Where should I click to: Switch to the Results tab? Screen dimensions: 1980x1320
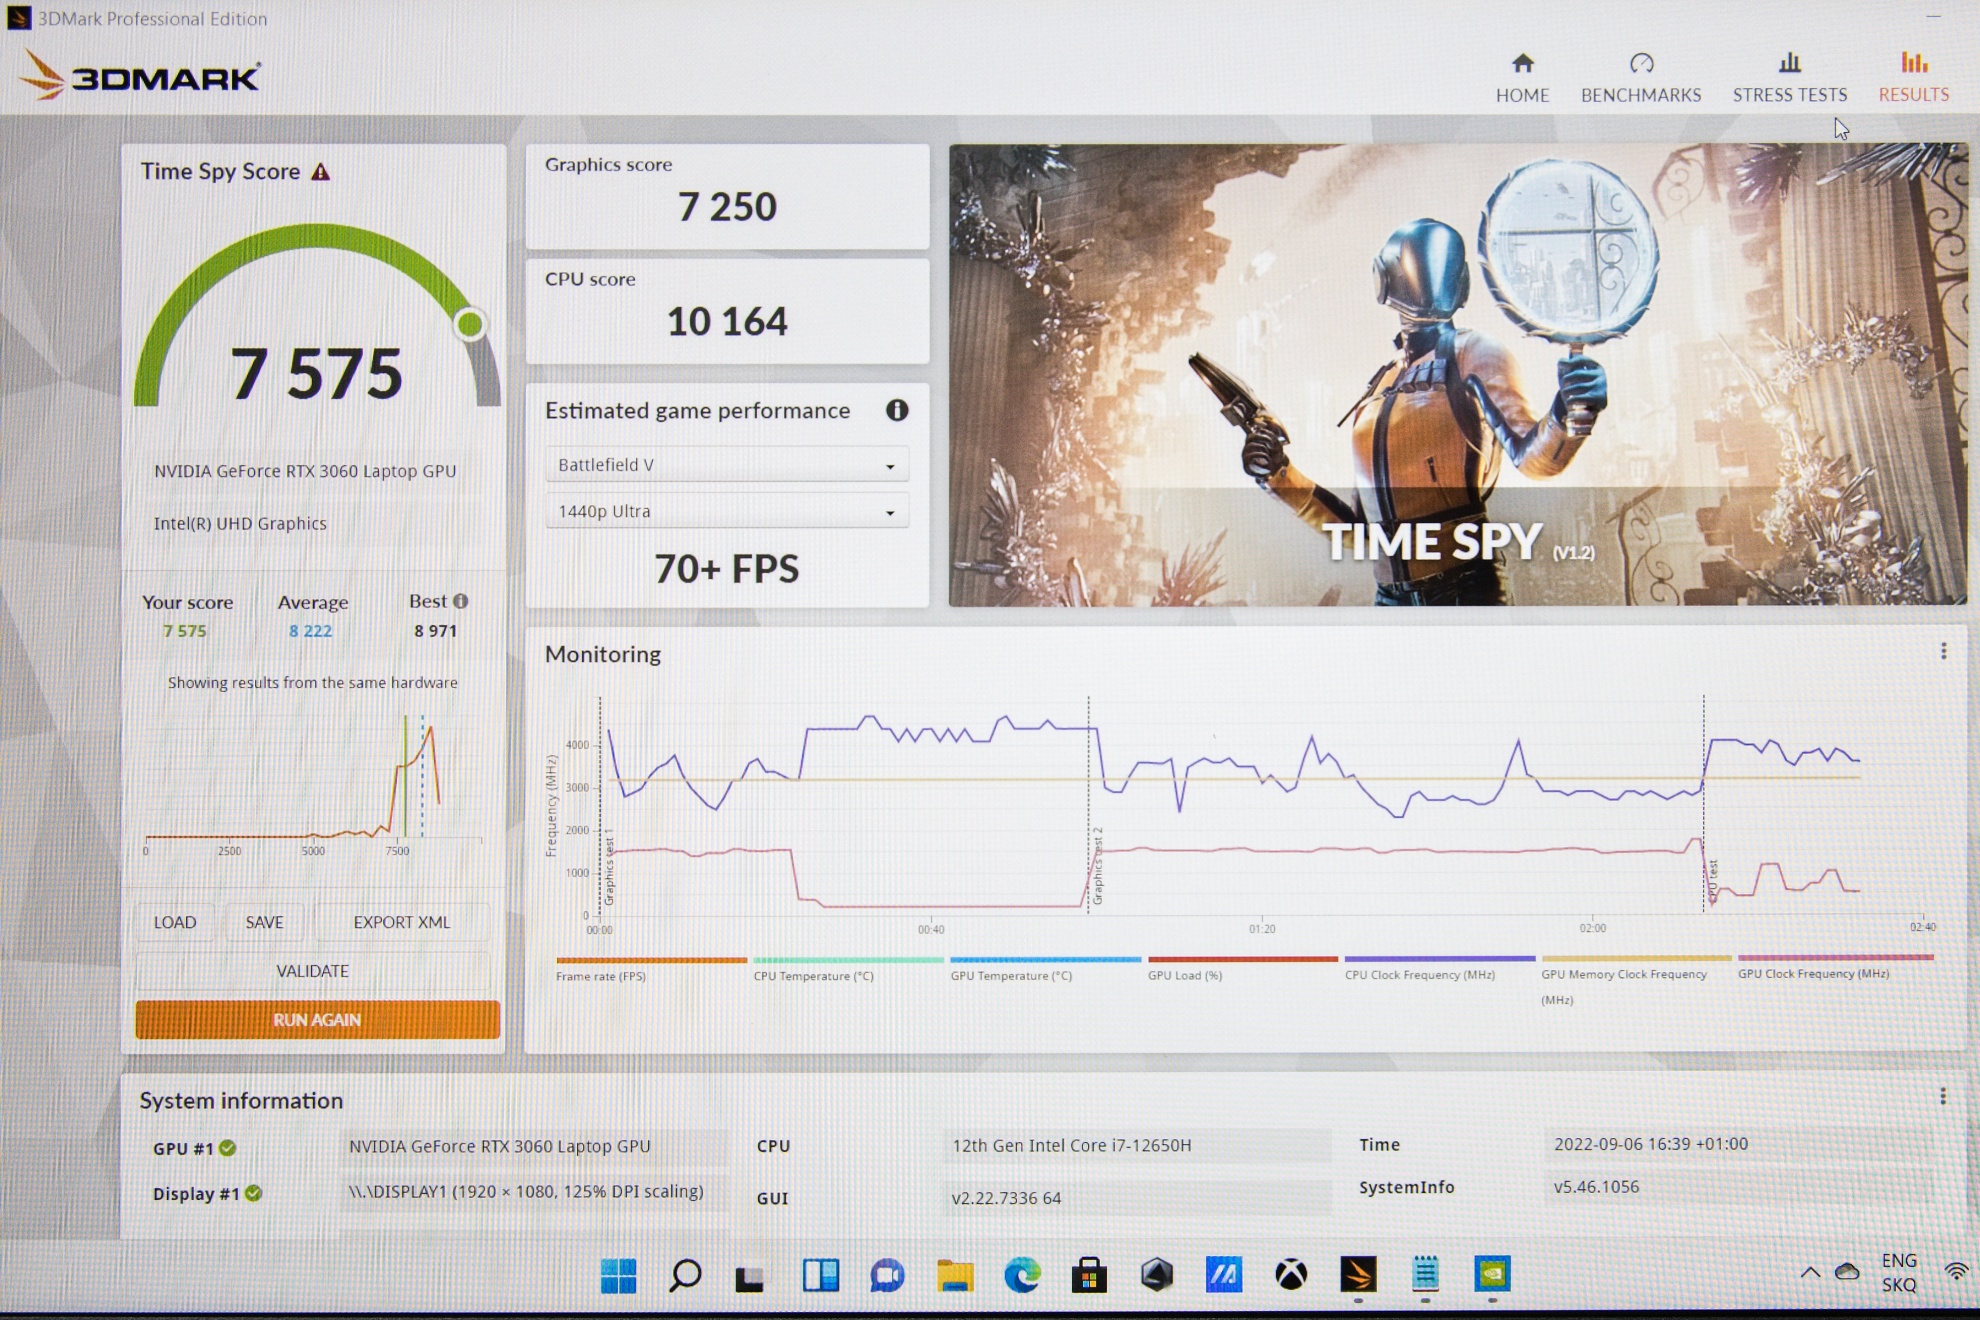point(1913,78)
